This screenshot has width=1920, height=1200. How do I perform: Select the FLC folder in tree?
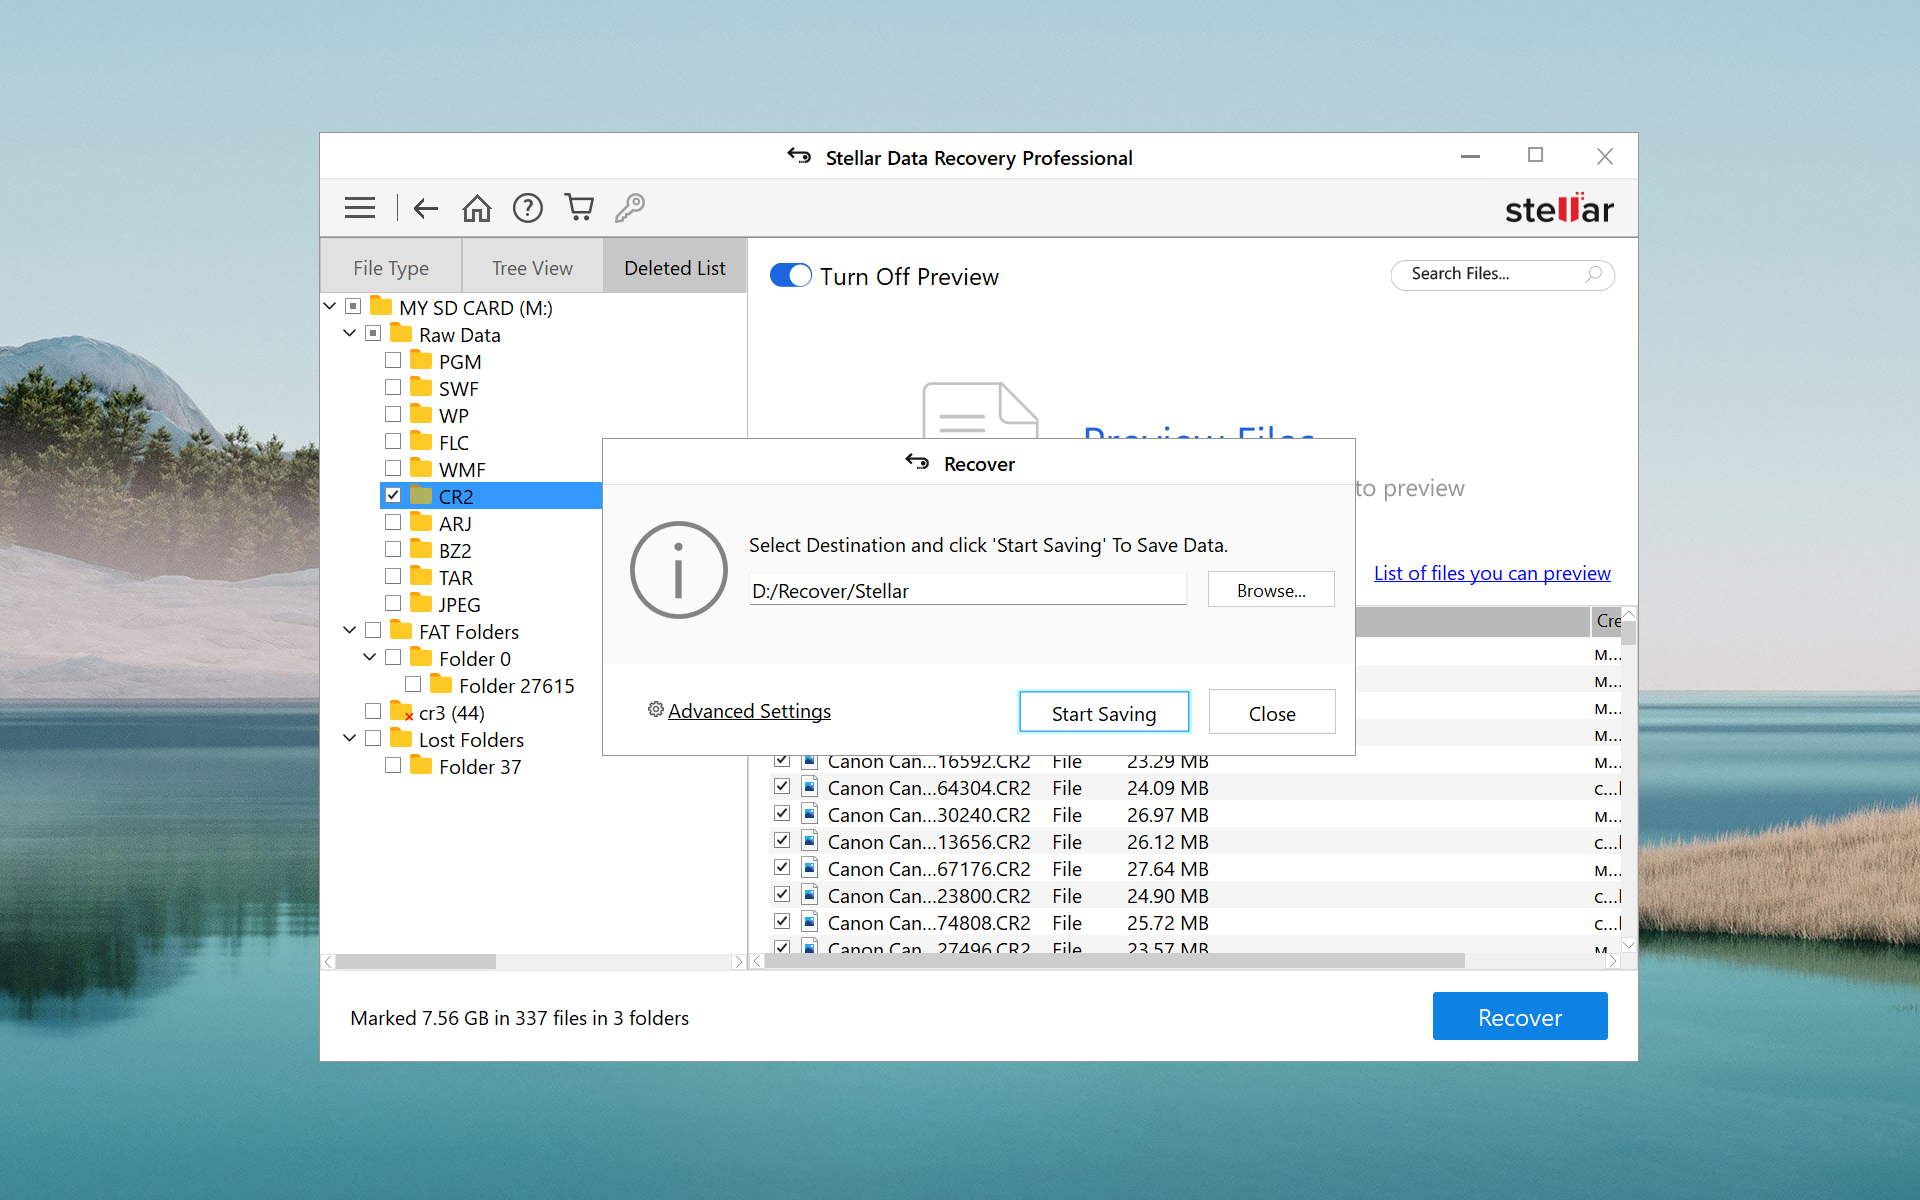point(453,442)
